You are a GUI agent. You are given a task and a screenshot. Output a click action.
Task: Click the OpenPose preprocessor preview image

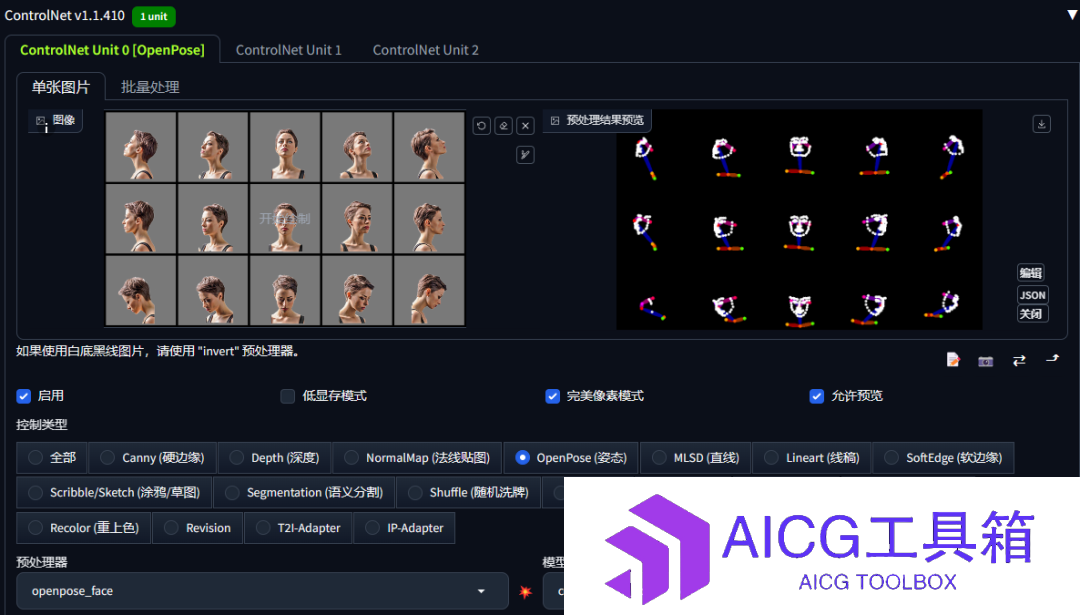click(x=799, y=219)
